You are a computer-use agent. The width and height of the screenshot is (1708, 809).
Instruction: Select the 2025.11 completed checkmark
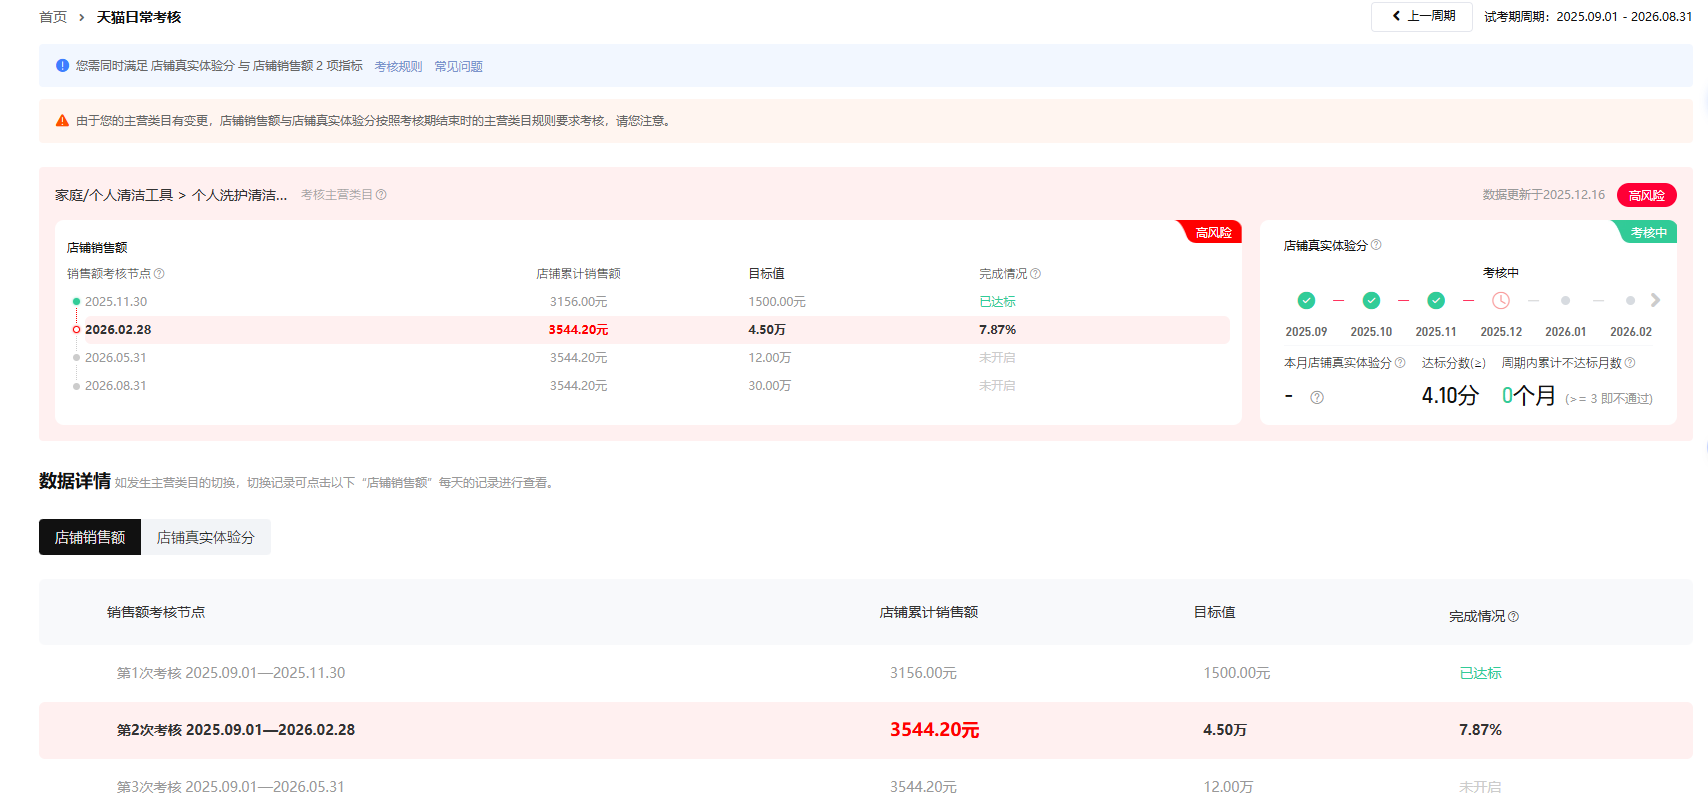tap(1436, 301)
